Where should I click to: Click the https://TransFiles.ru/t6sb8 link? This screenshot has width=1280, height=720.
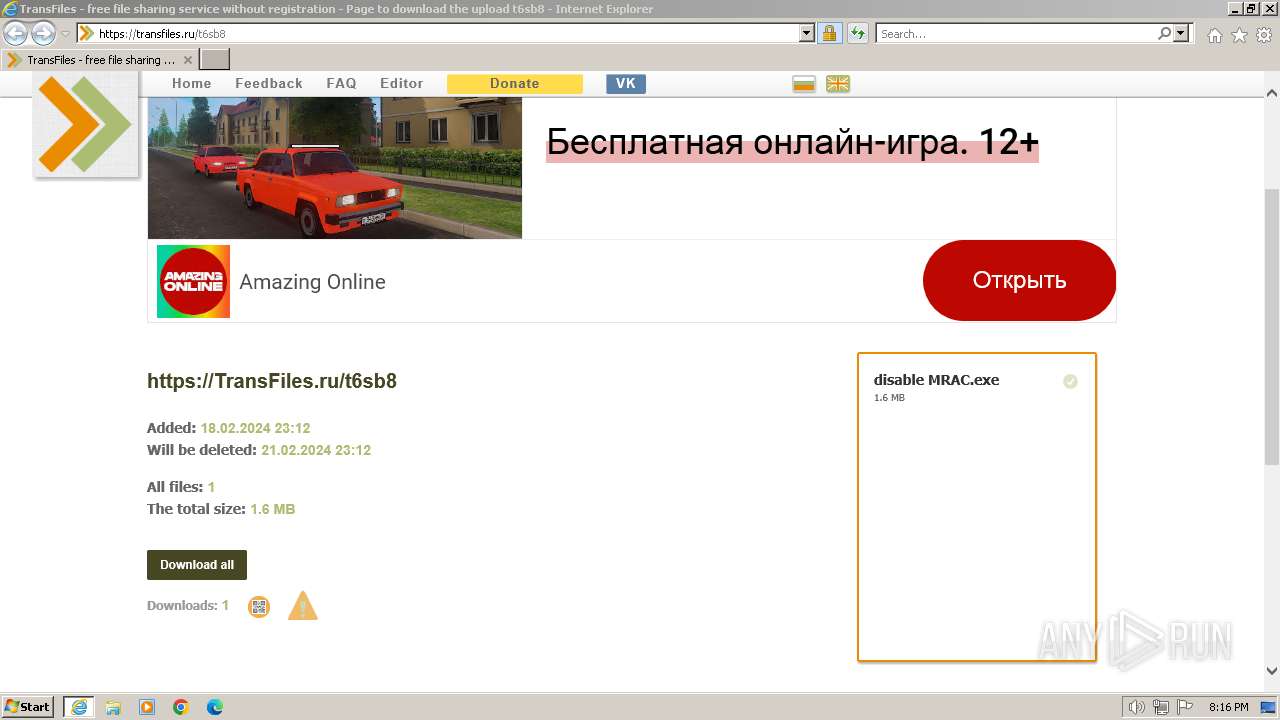coord(272,381)
